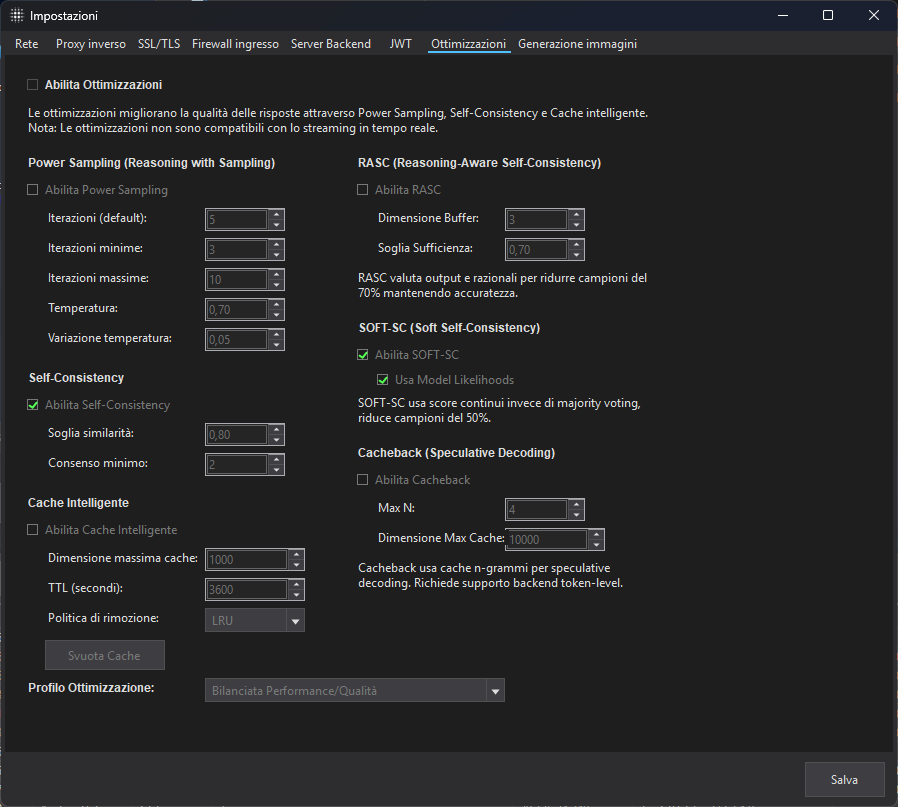This screenshot has width=898, height=807.
Task: Raise Temperatura using the up arrow
Action: 277,305
